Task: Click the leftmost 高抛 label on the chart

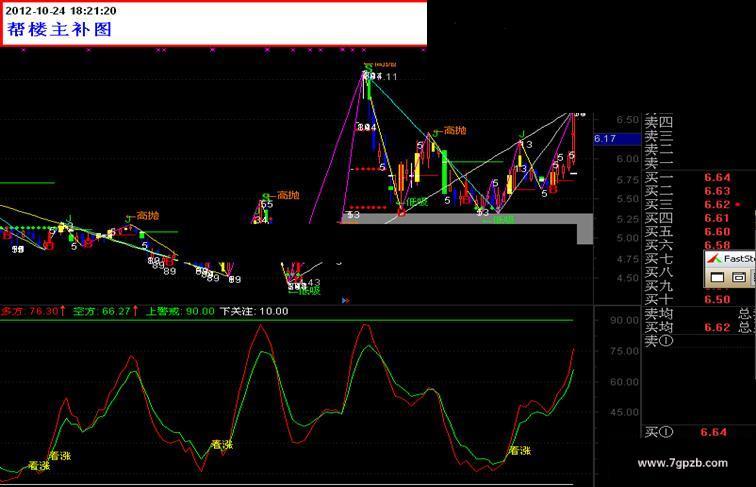Action: [148, 215]
